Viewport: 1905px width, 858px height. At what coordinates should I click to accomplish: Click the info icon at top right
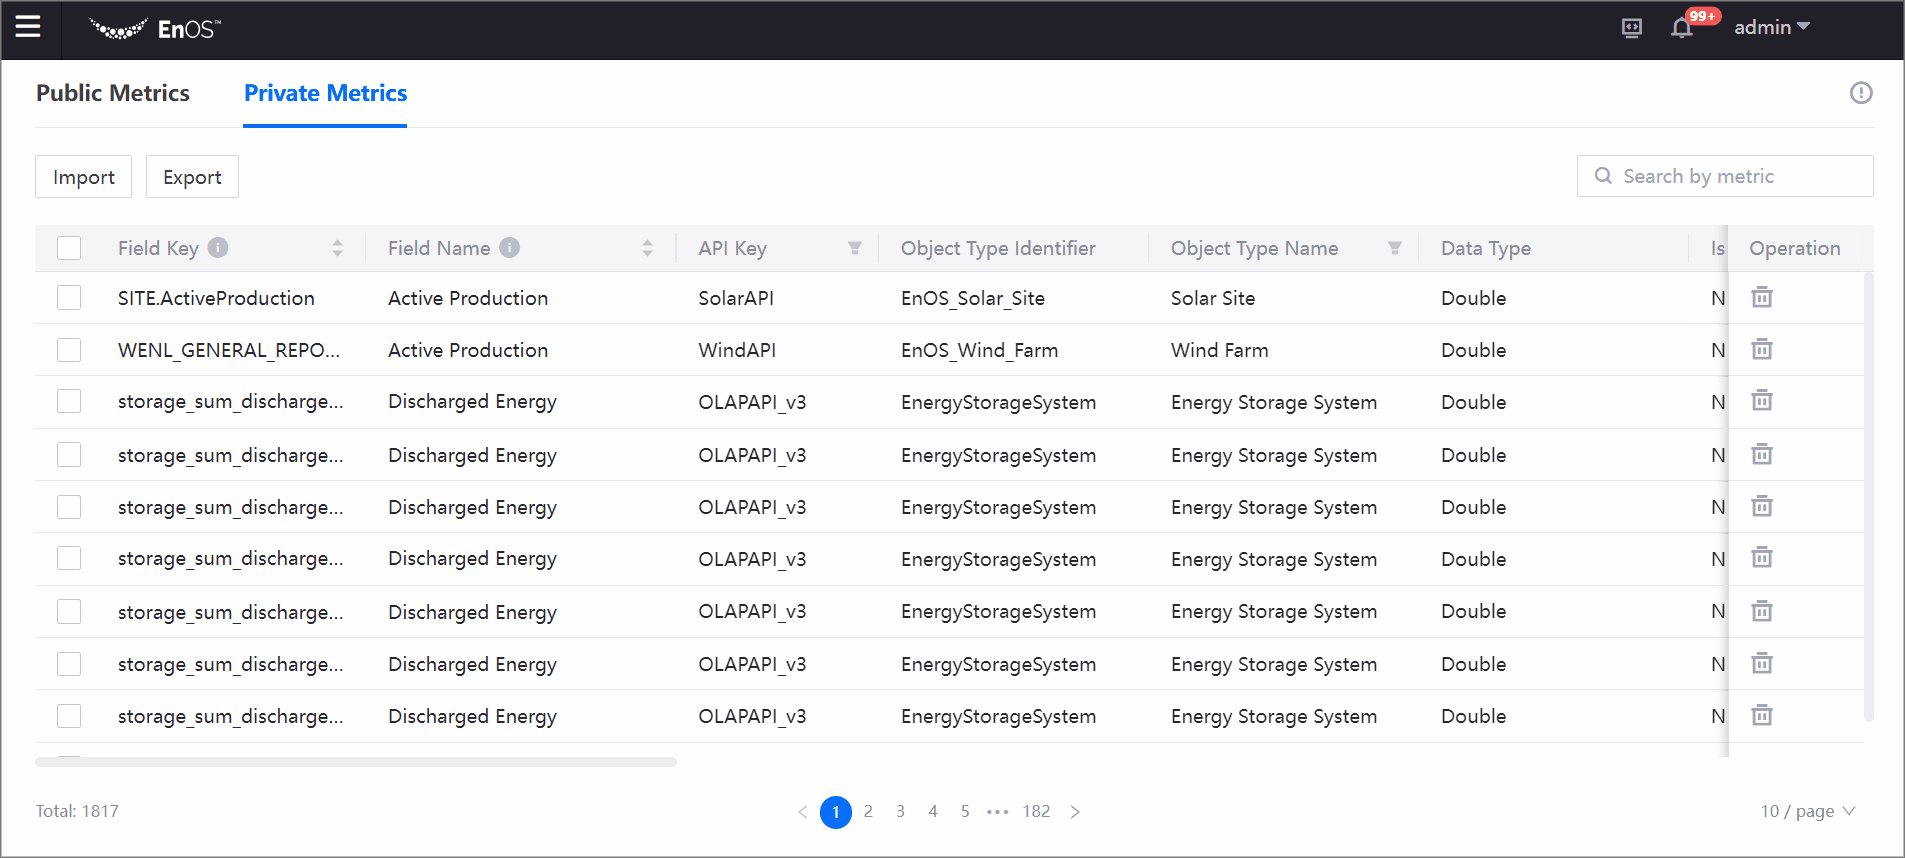pos(1860,93)
